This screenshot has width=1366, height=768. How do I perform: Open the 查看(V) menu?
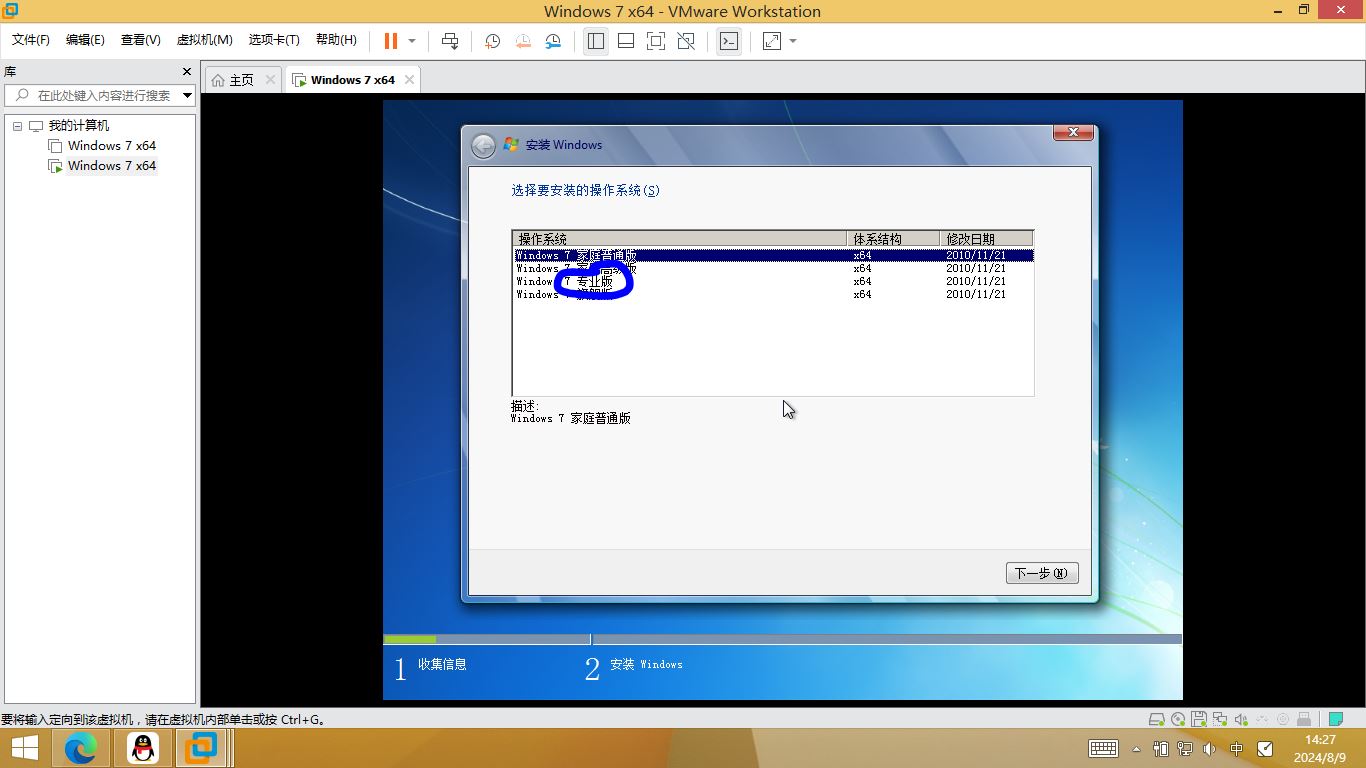(x=140, y=40)
